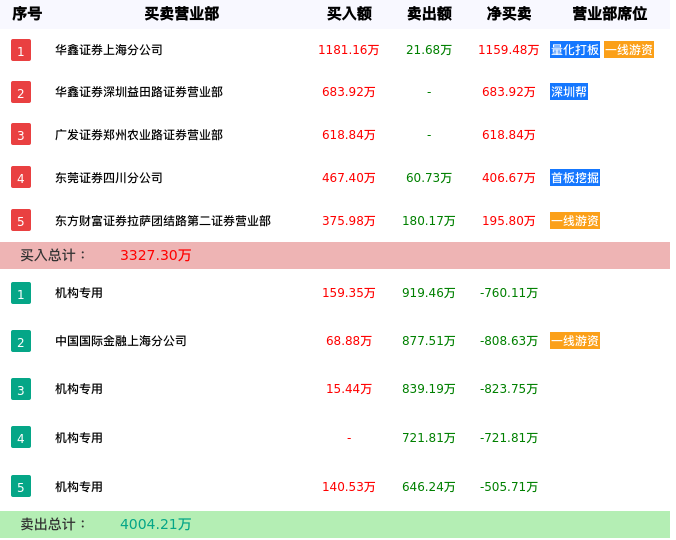The image size is (676, 540).
Task: Select 机构专用 in sell row 3
Action: pyautogui.click(x=79, y=389)
